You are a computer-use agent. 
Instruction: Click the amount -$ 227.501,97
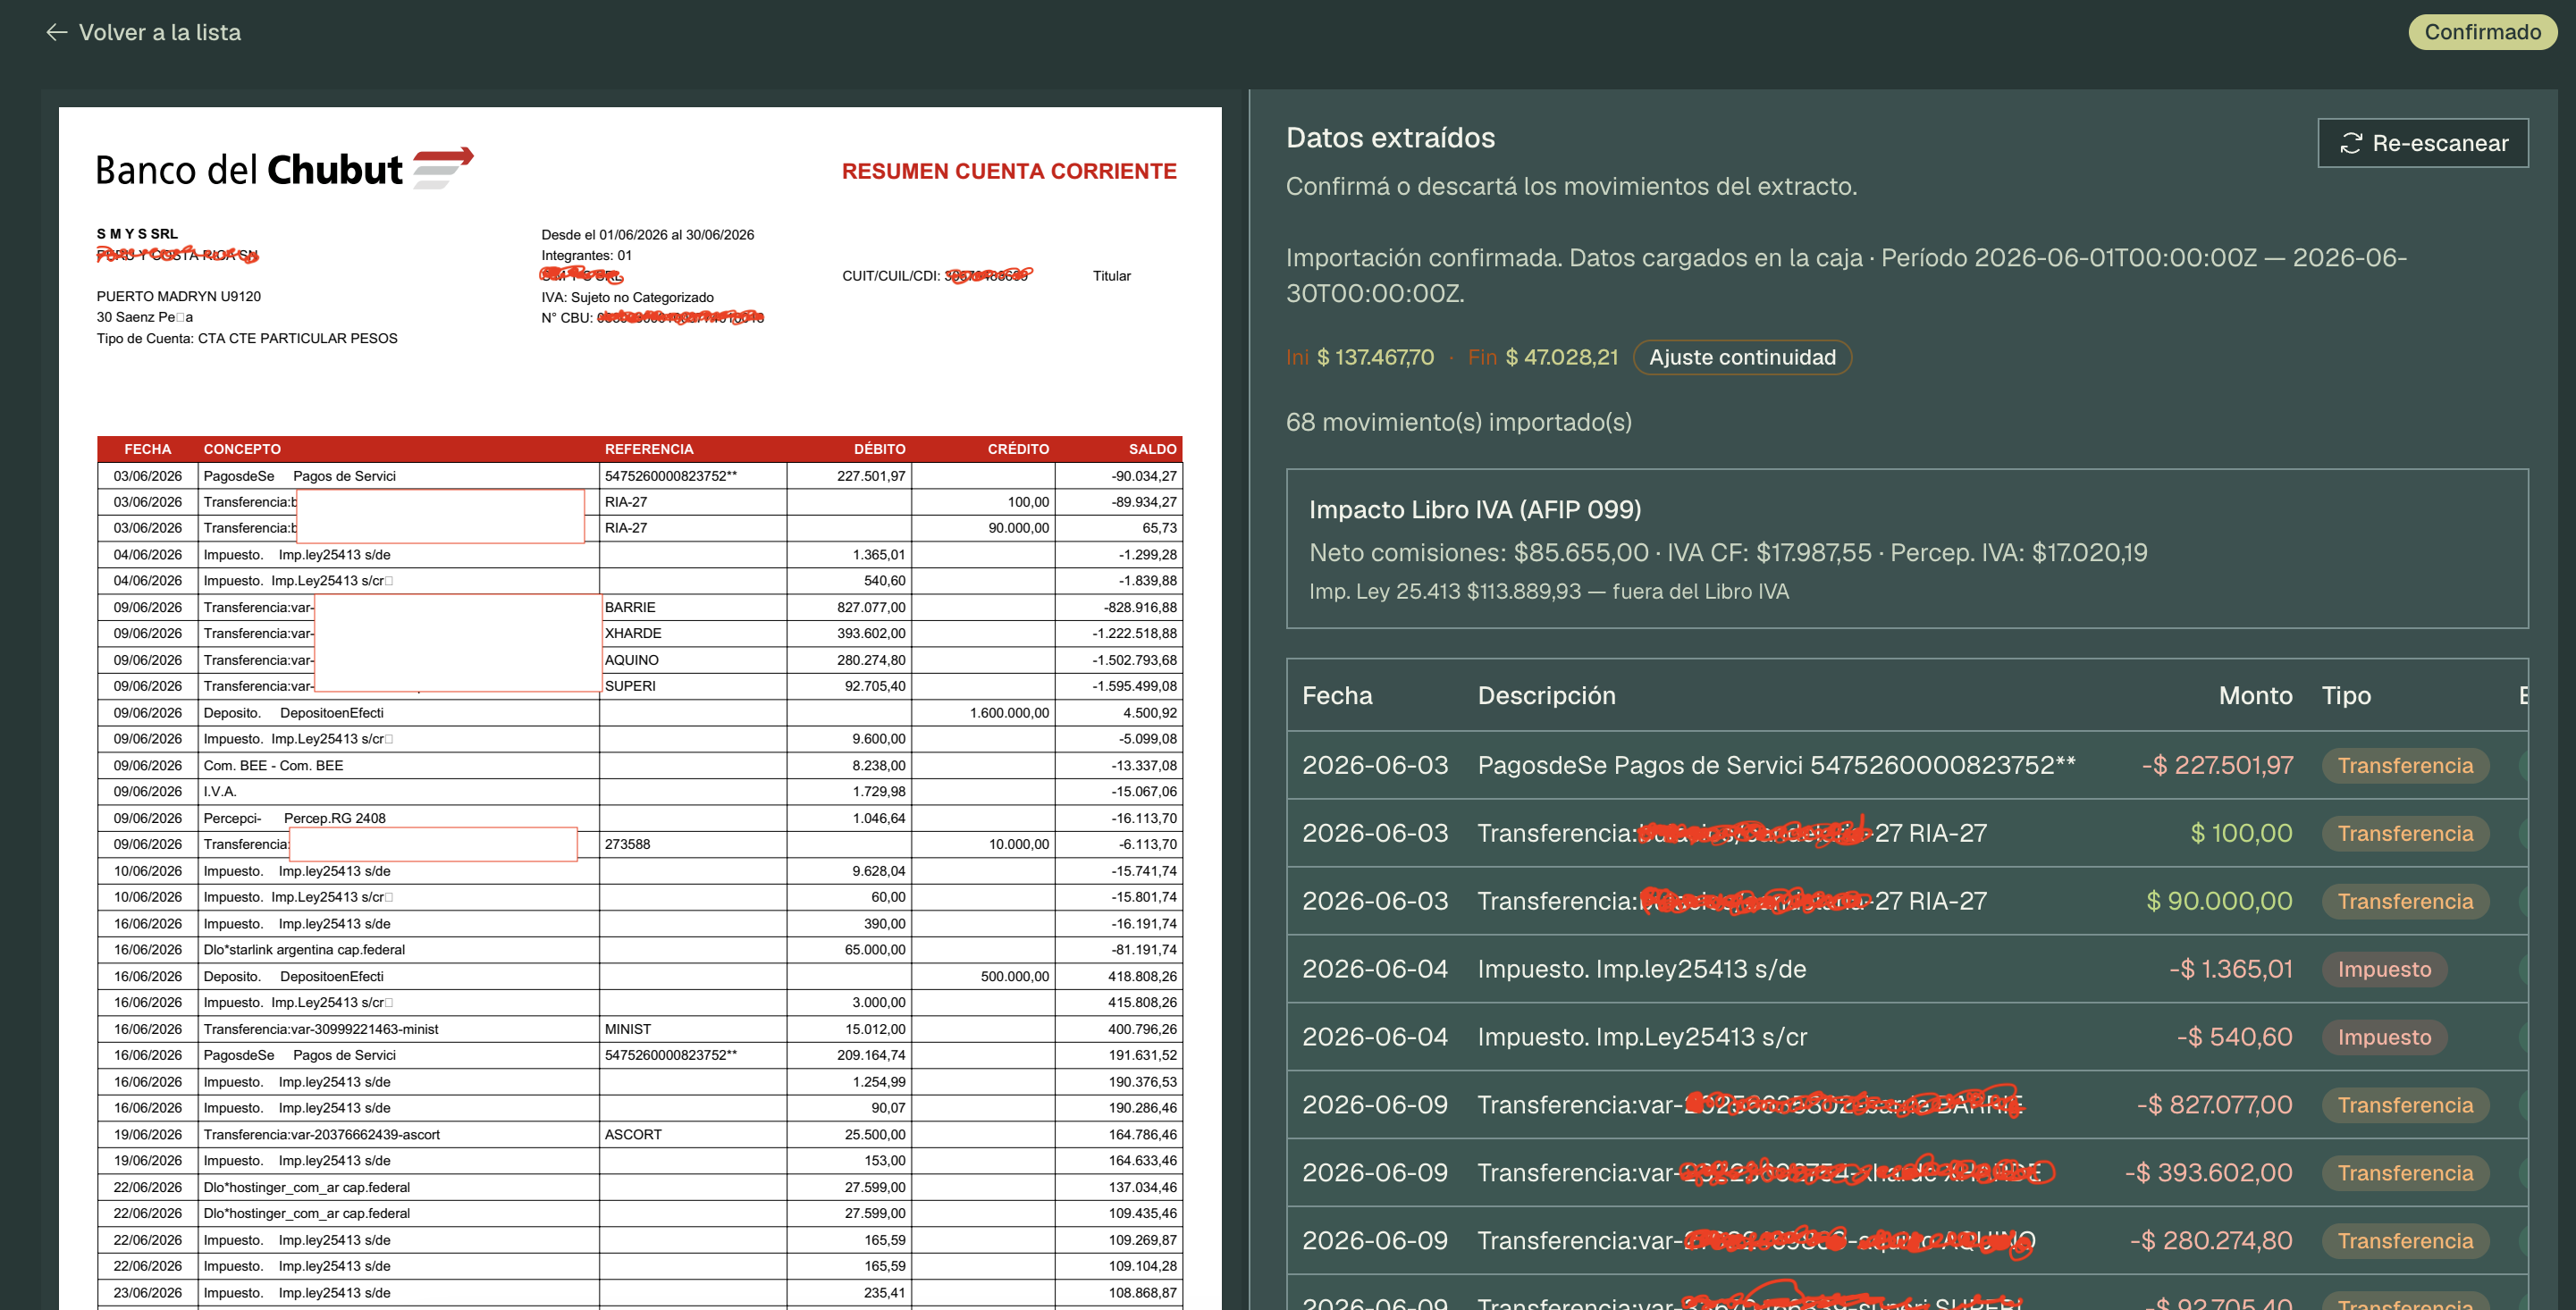click(2217, 765)
